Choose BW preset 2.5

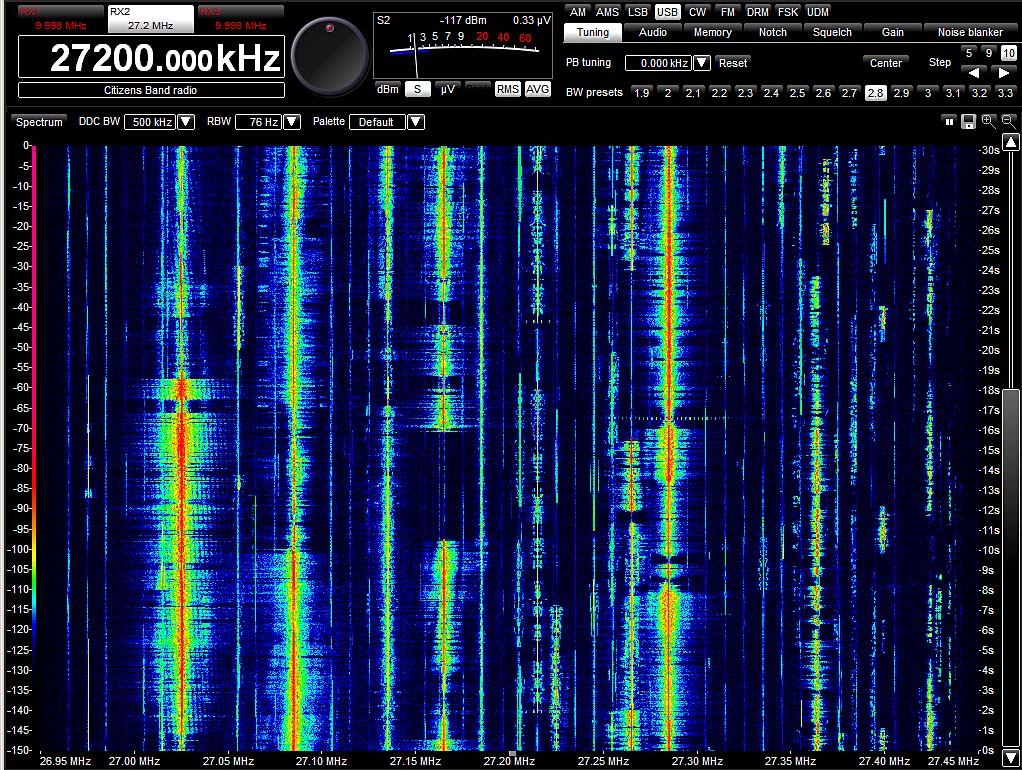tap(797, 93)
